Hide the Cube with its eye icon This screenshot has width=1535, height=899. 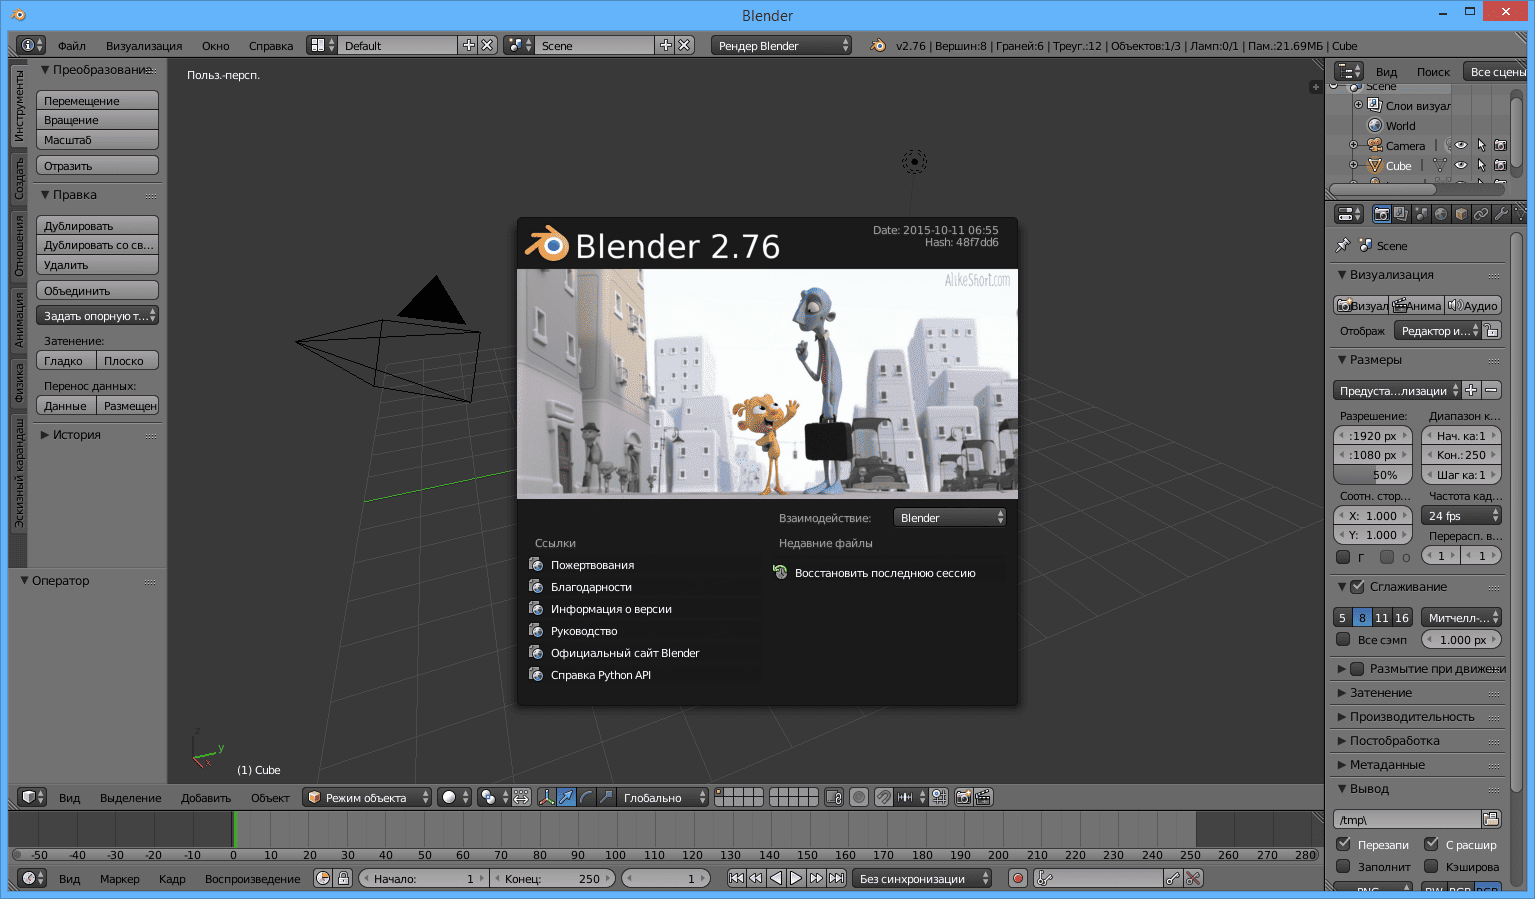(x=1461, y=165)
